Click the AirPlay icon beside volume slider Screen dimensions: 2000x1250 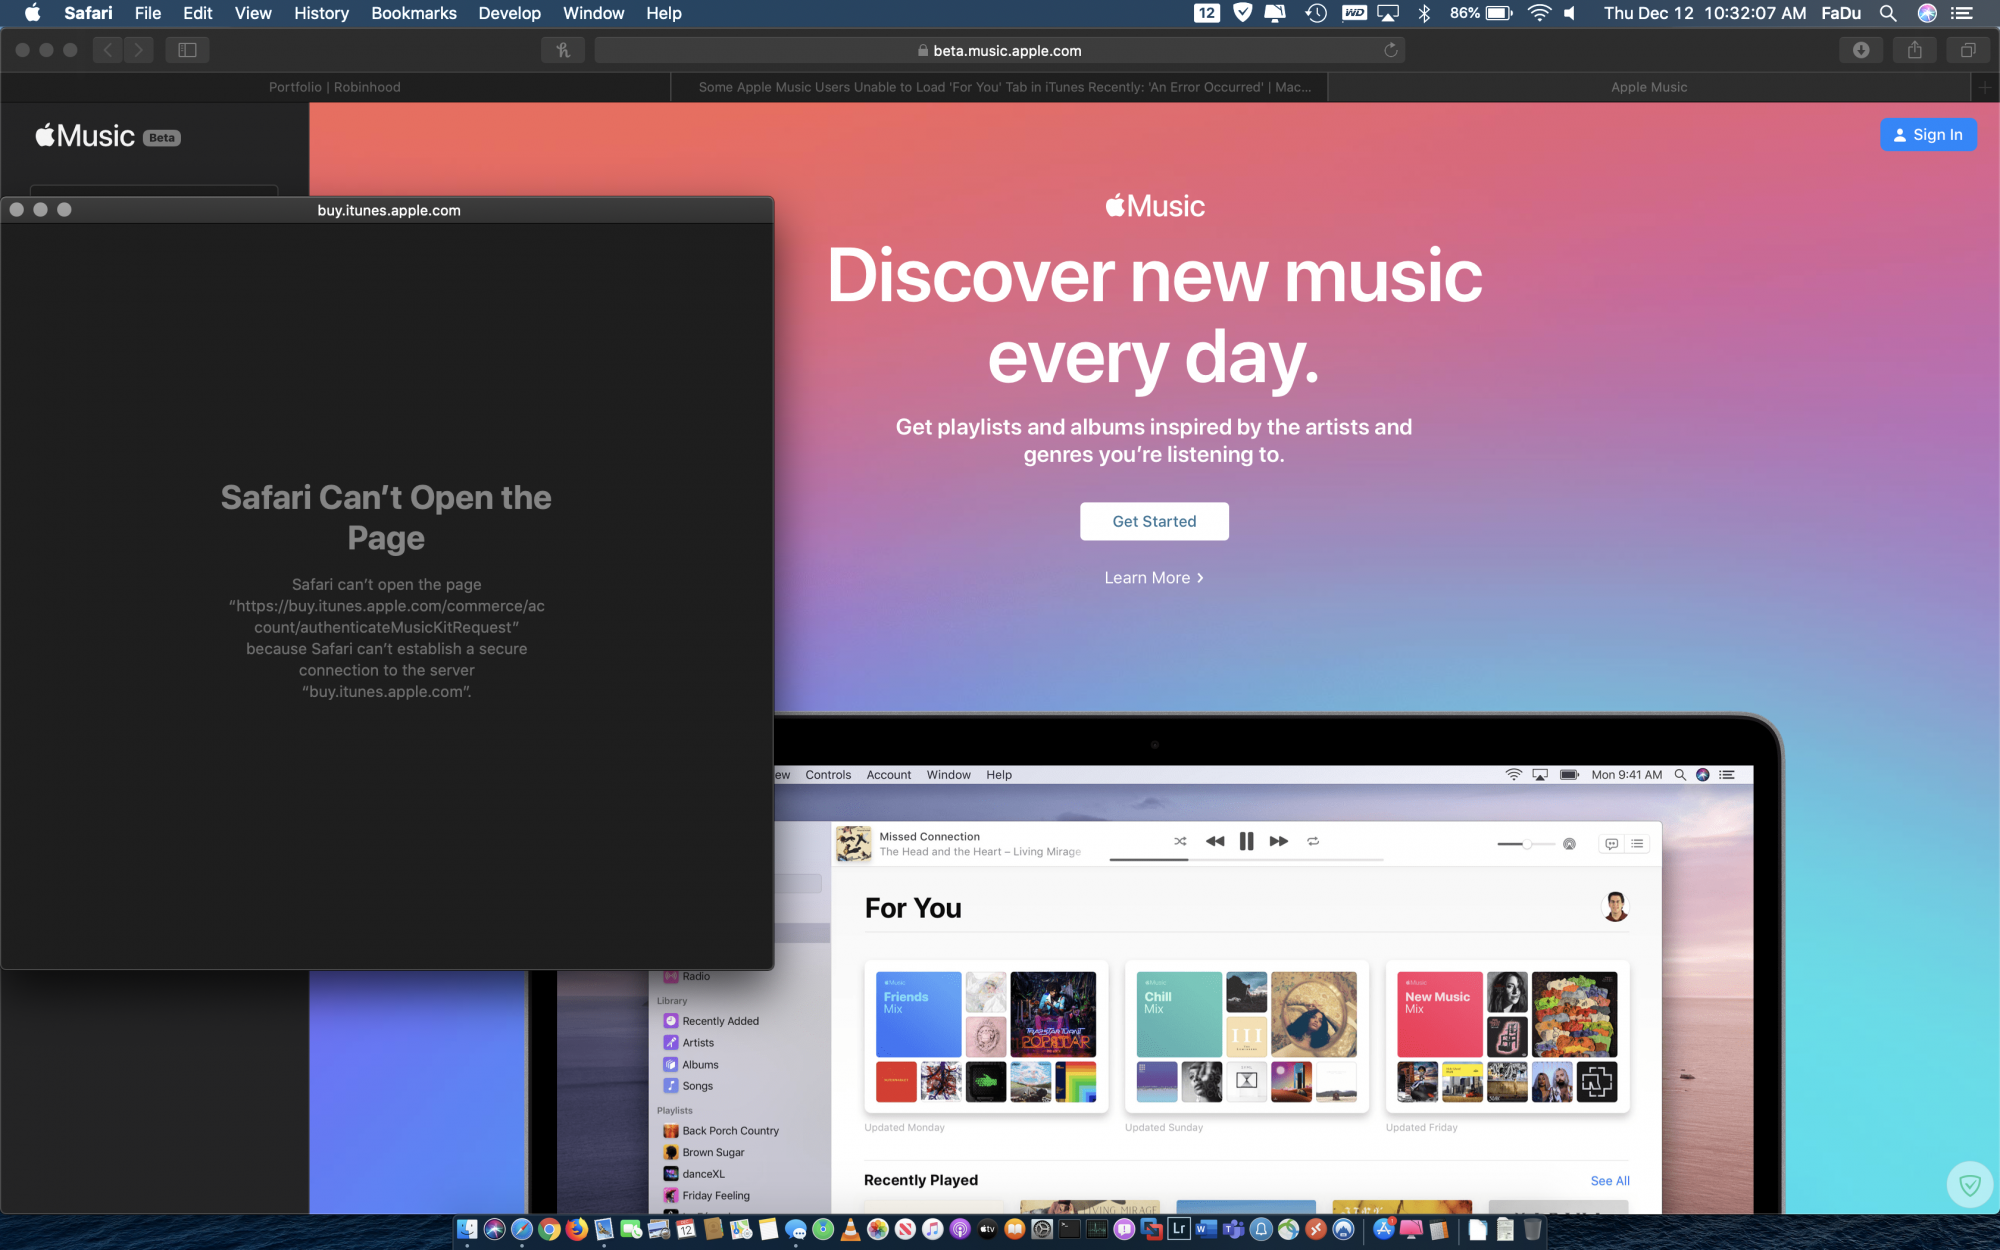point(1569,844)
